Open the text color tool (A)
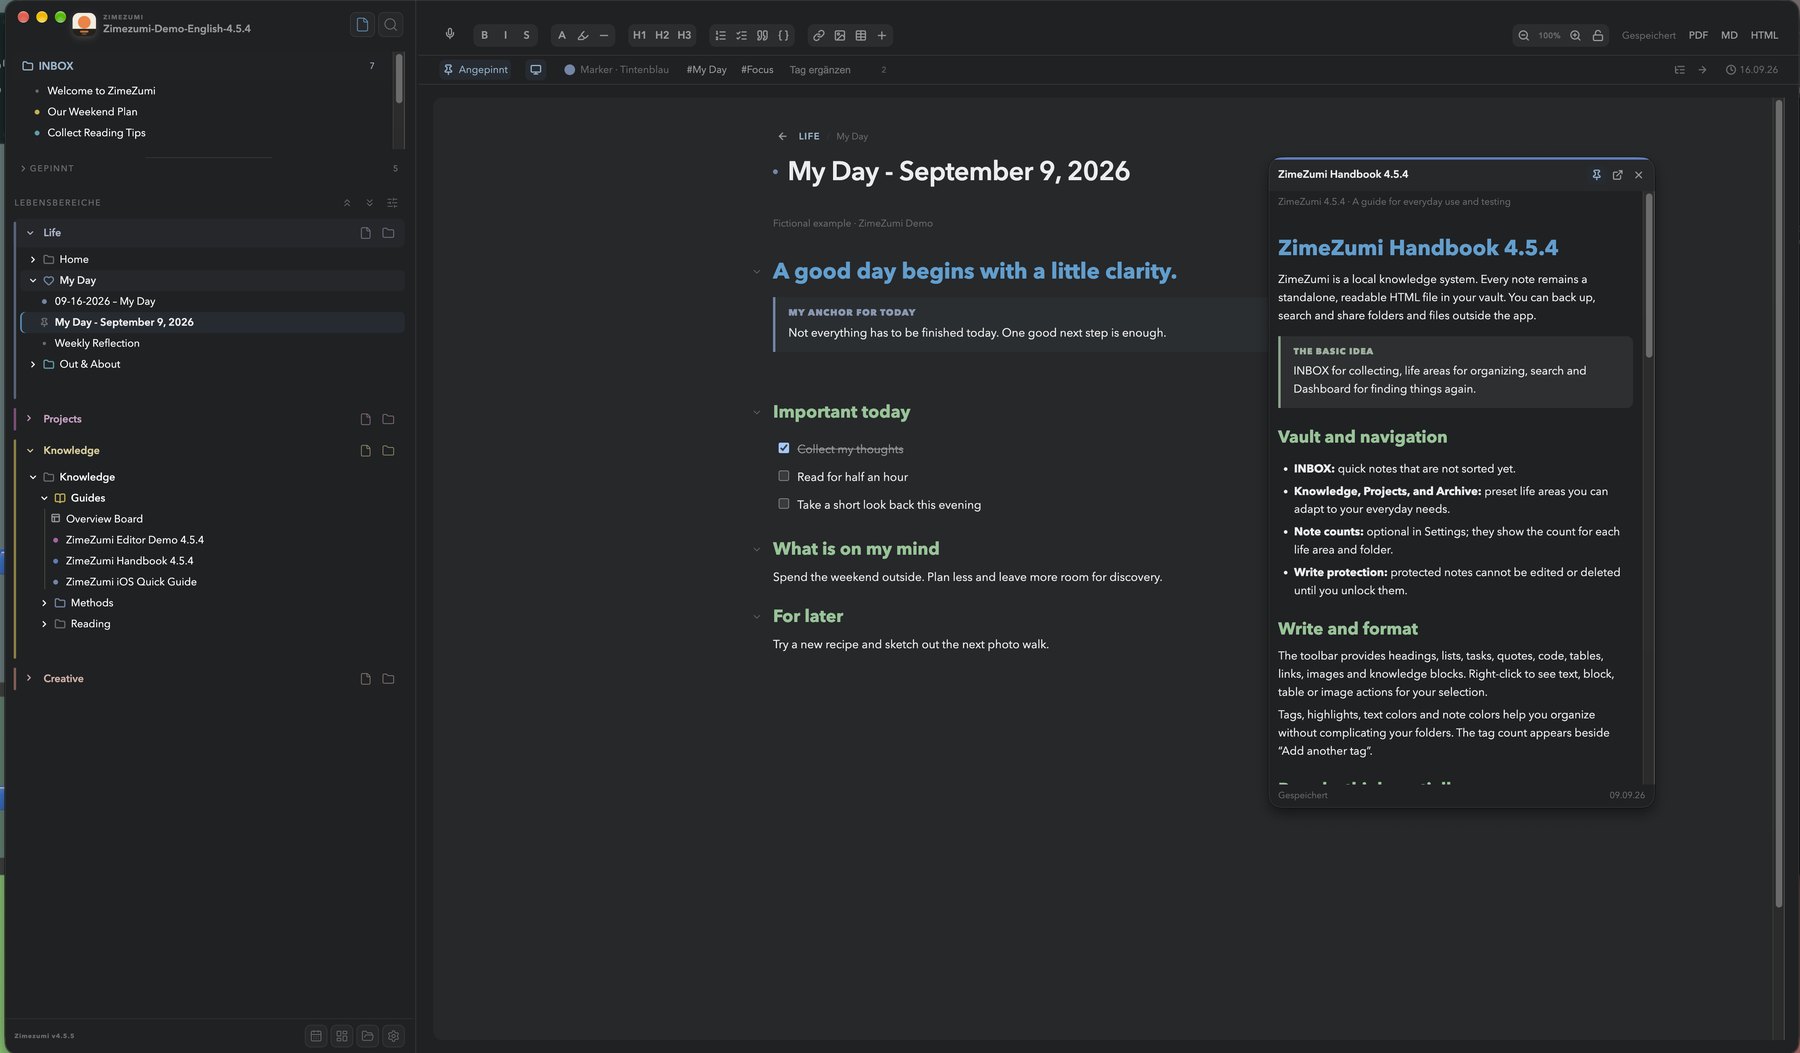 coord(562,35)
